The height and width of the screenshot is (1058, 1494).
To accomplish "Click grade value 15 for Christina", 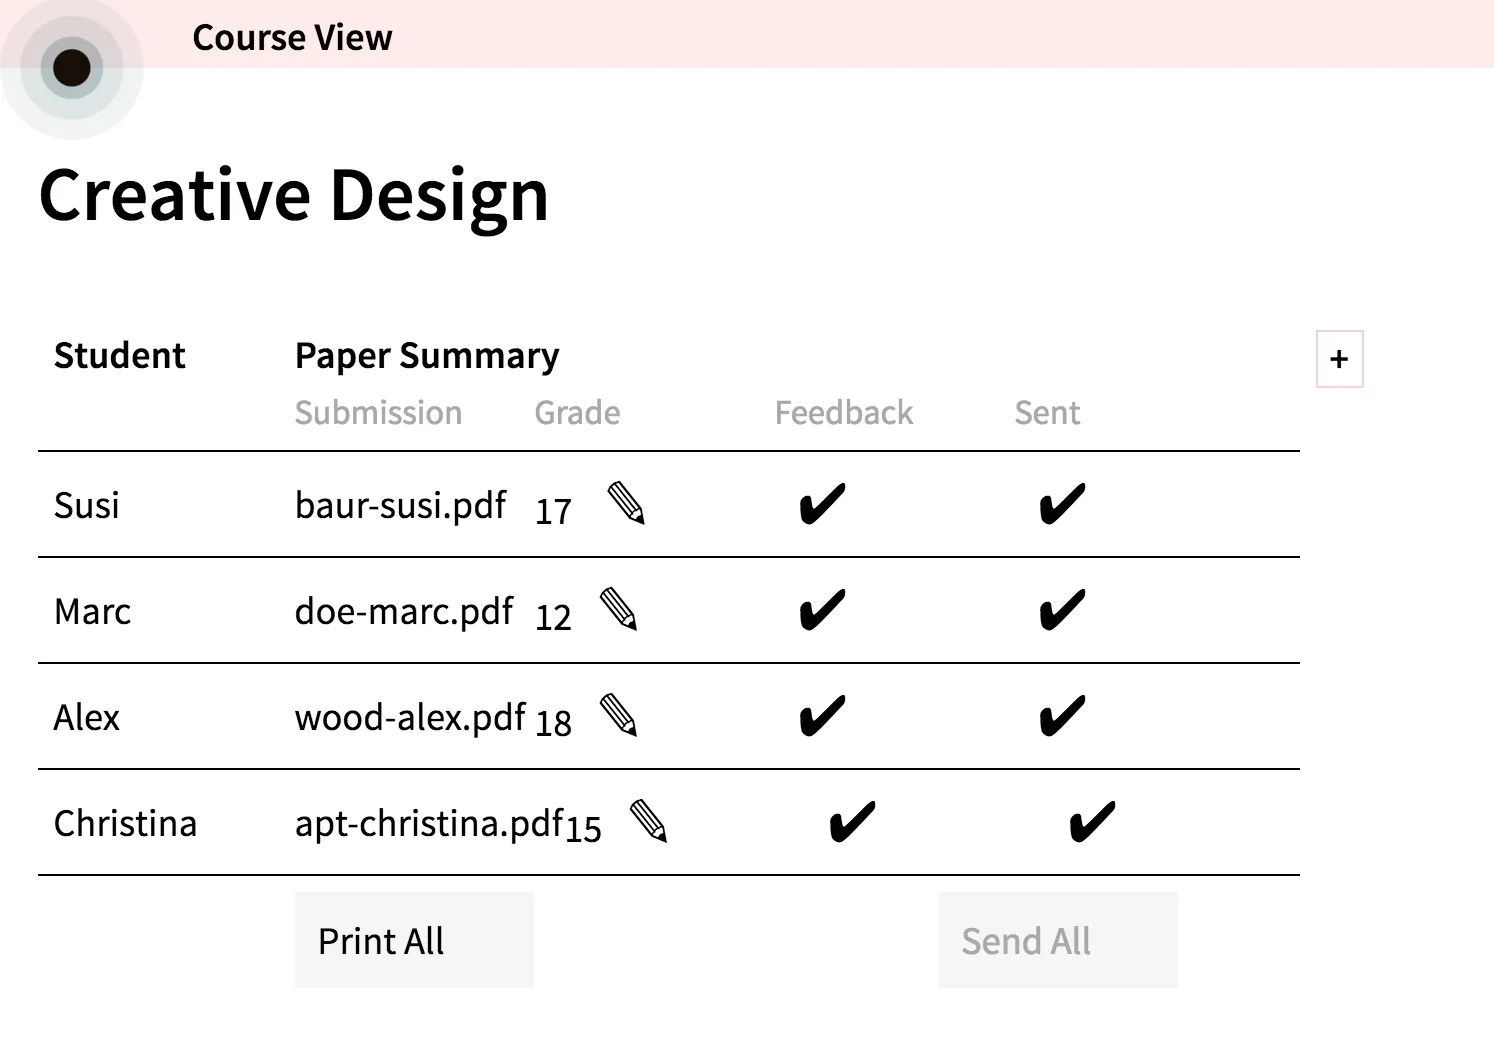I will point(583,829).
